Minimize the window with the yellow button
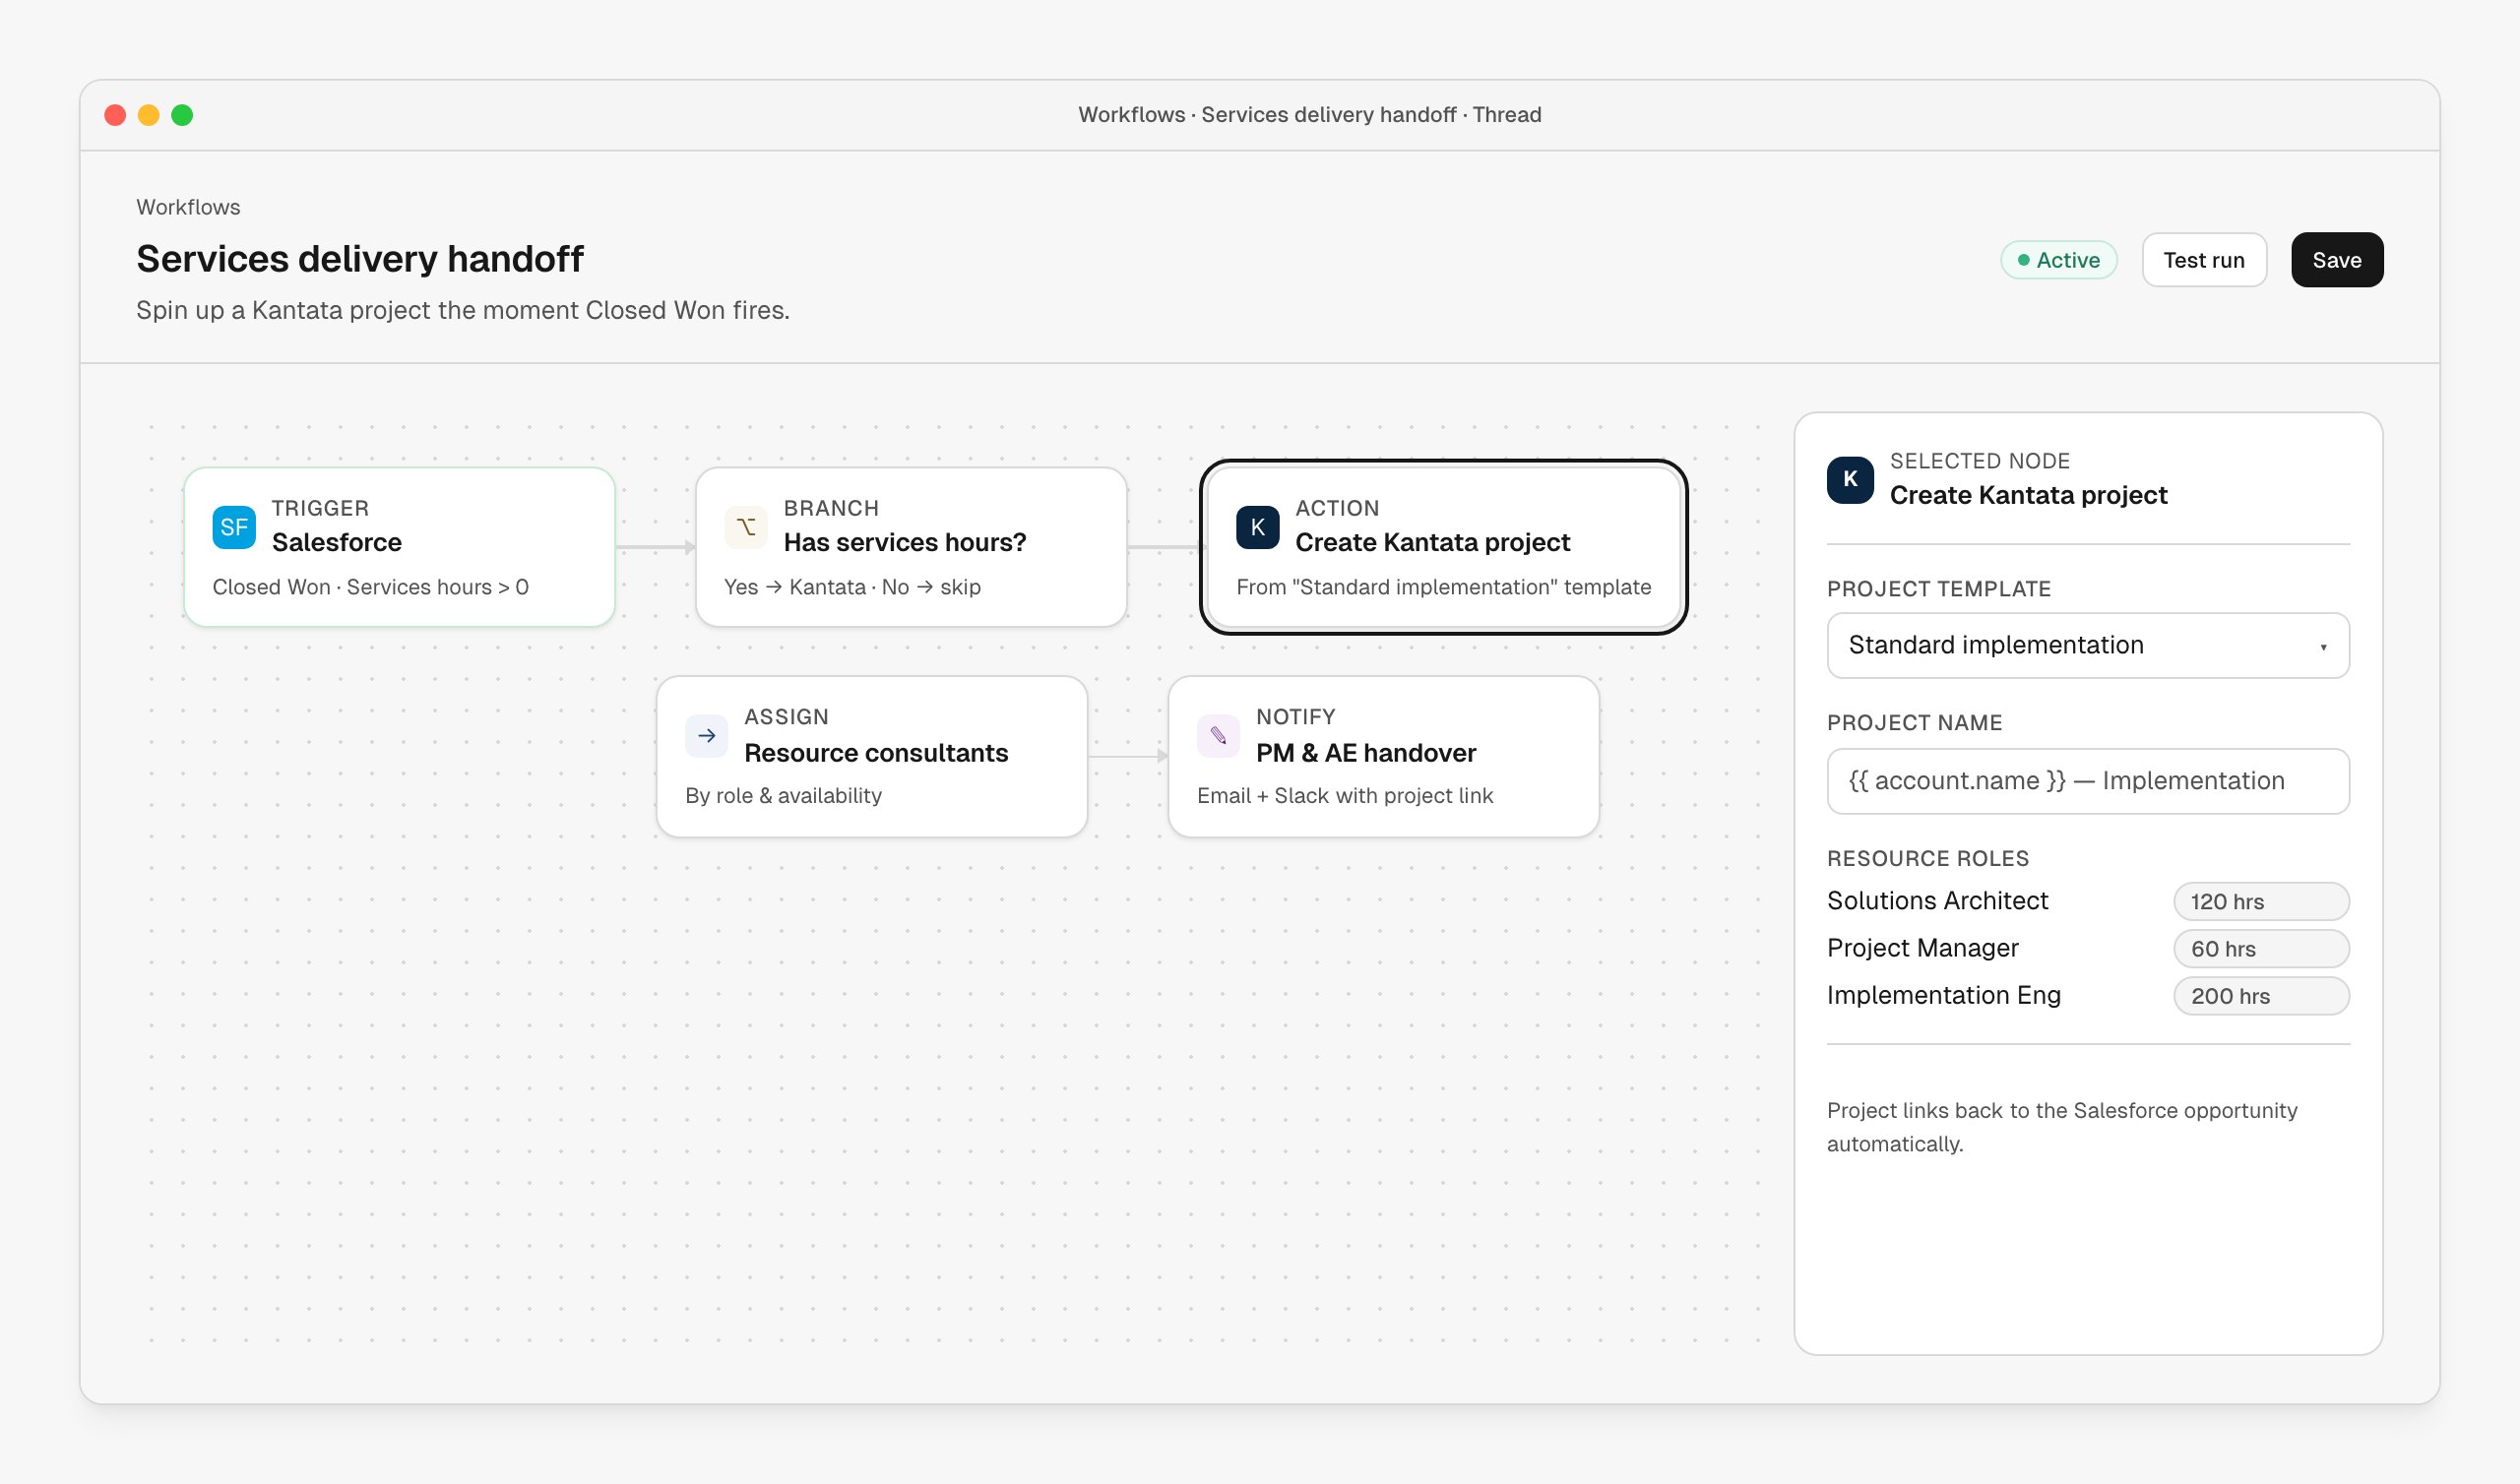The width and height of the screenshot is (2520, 1484). pos(148,115)
